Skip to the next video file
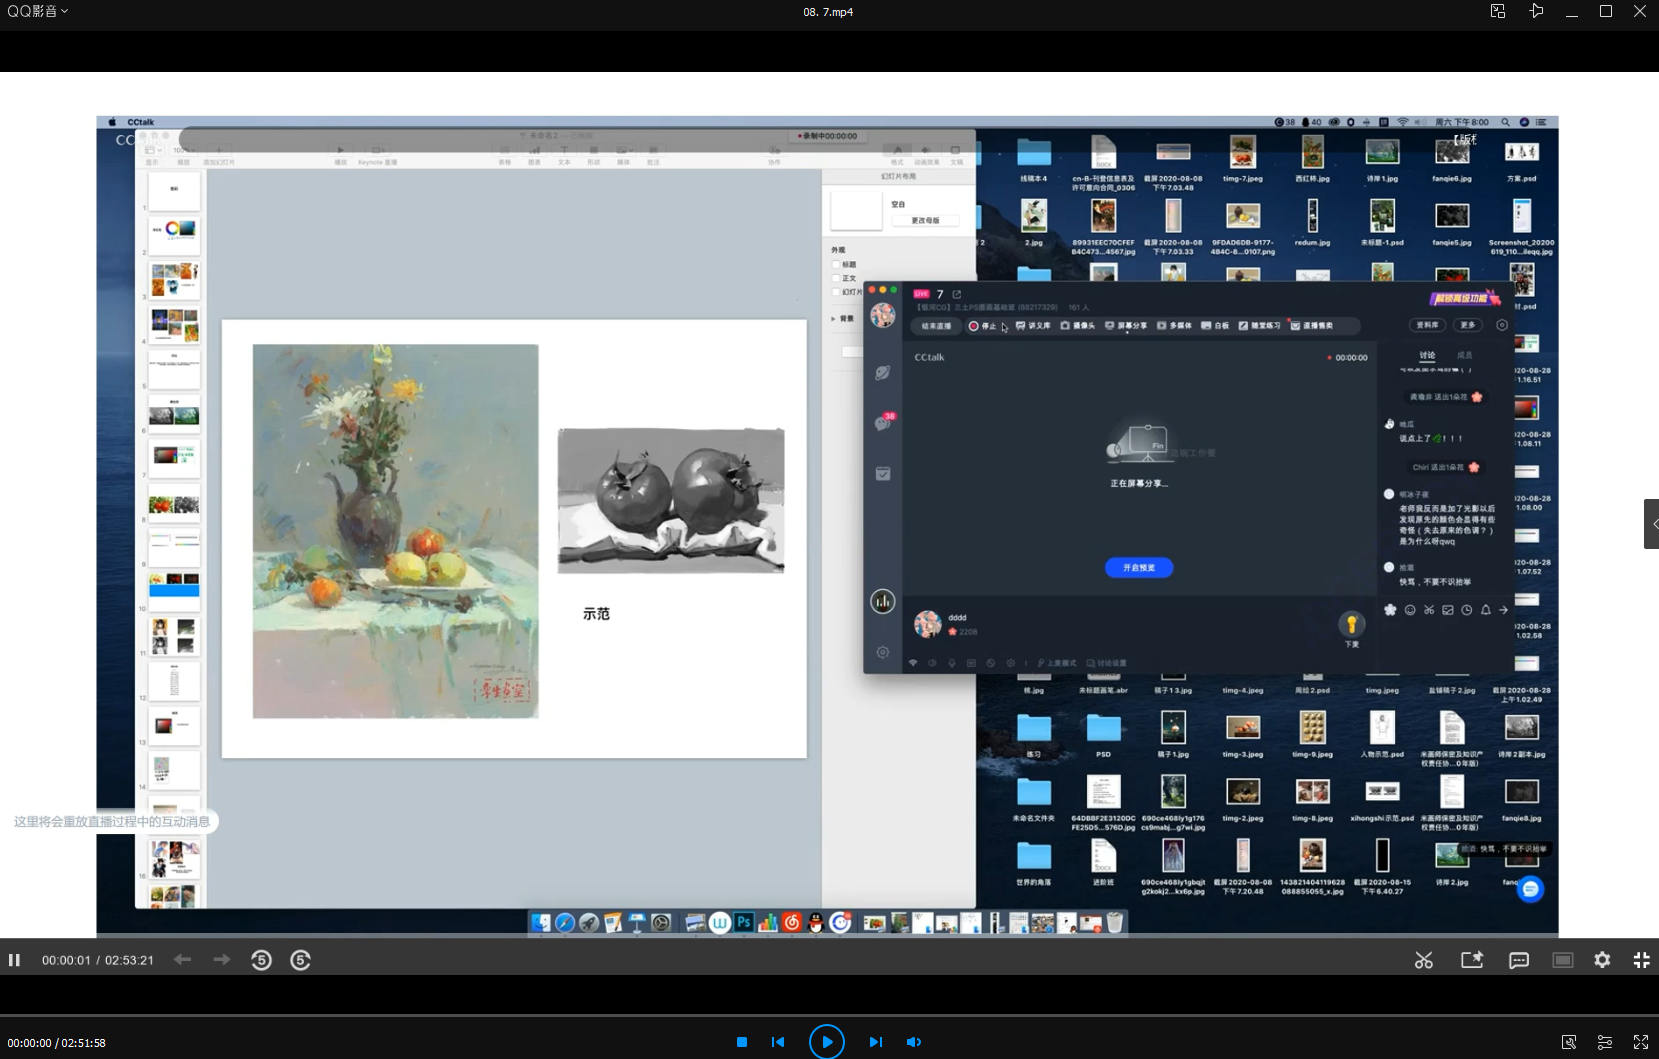This screenshot has width=1659, height=1059. pos(875,1042)
